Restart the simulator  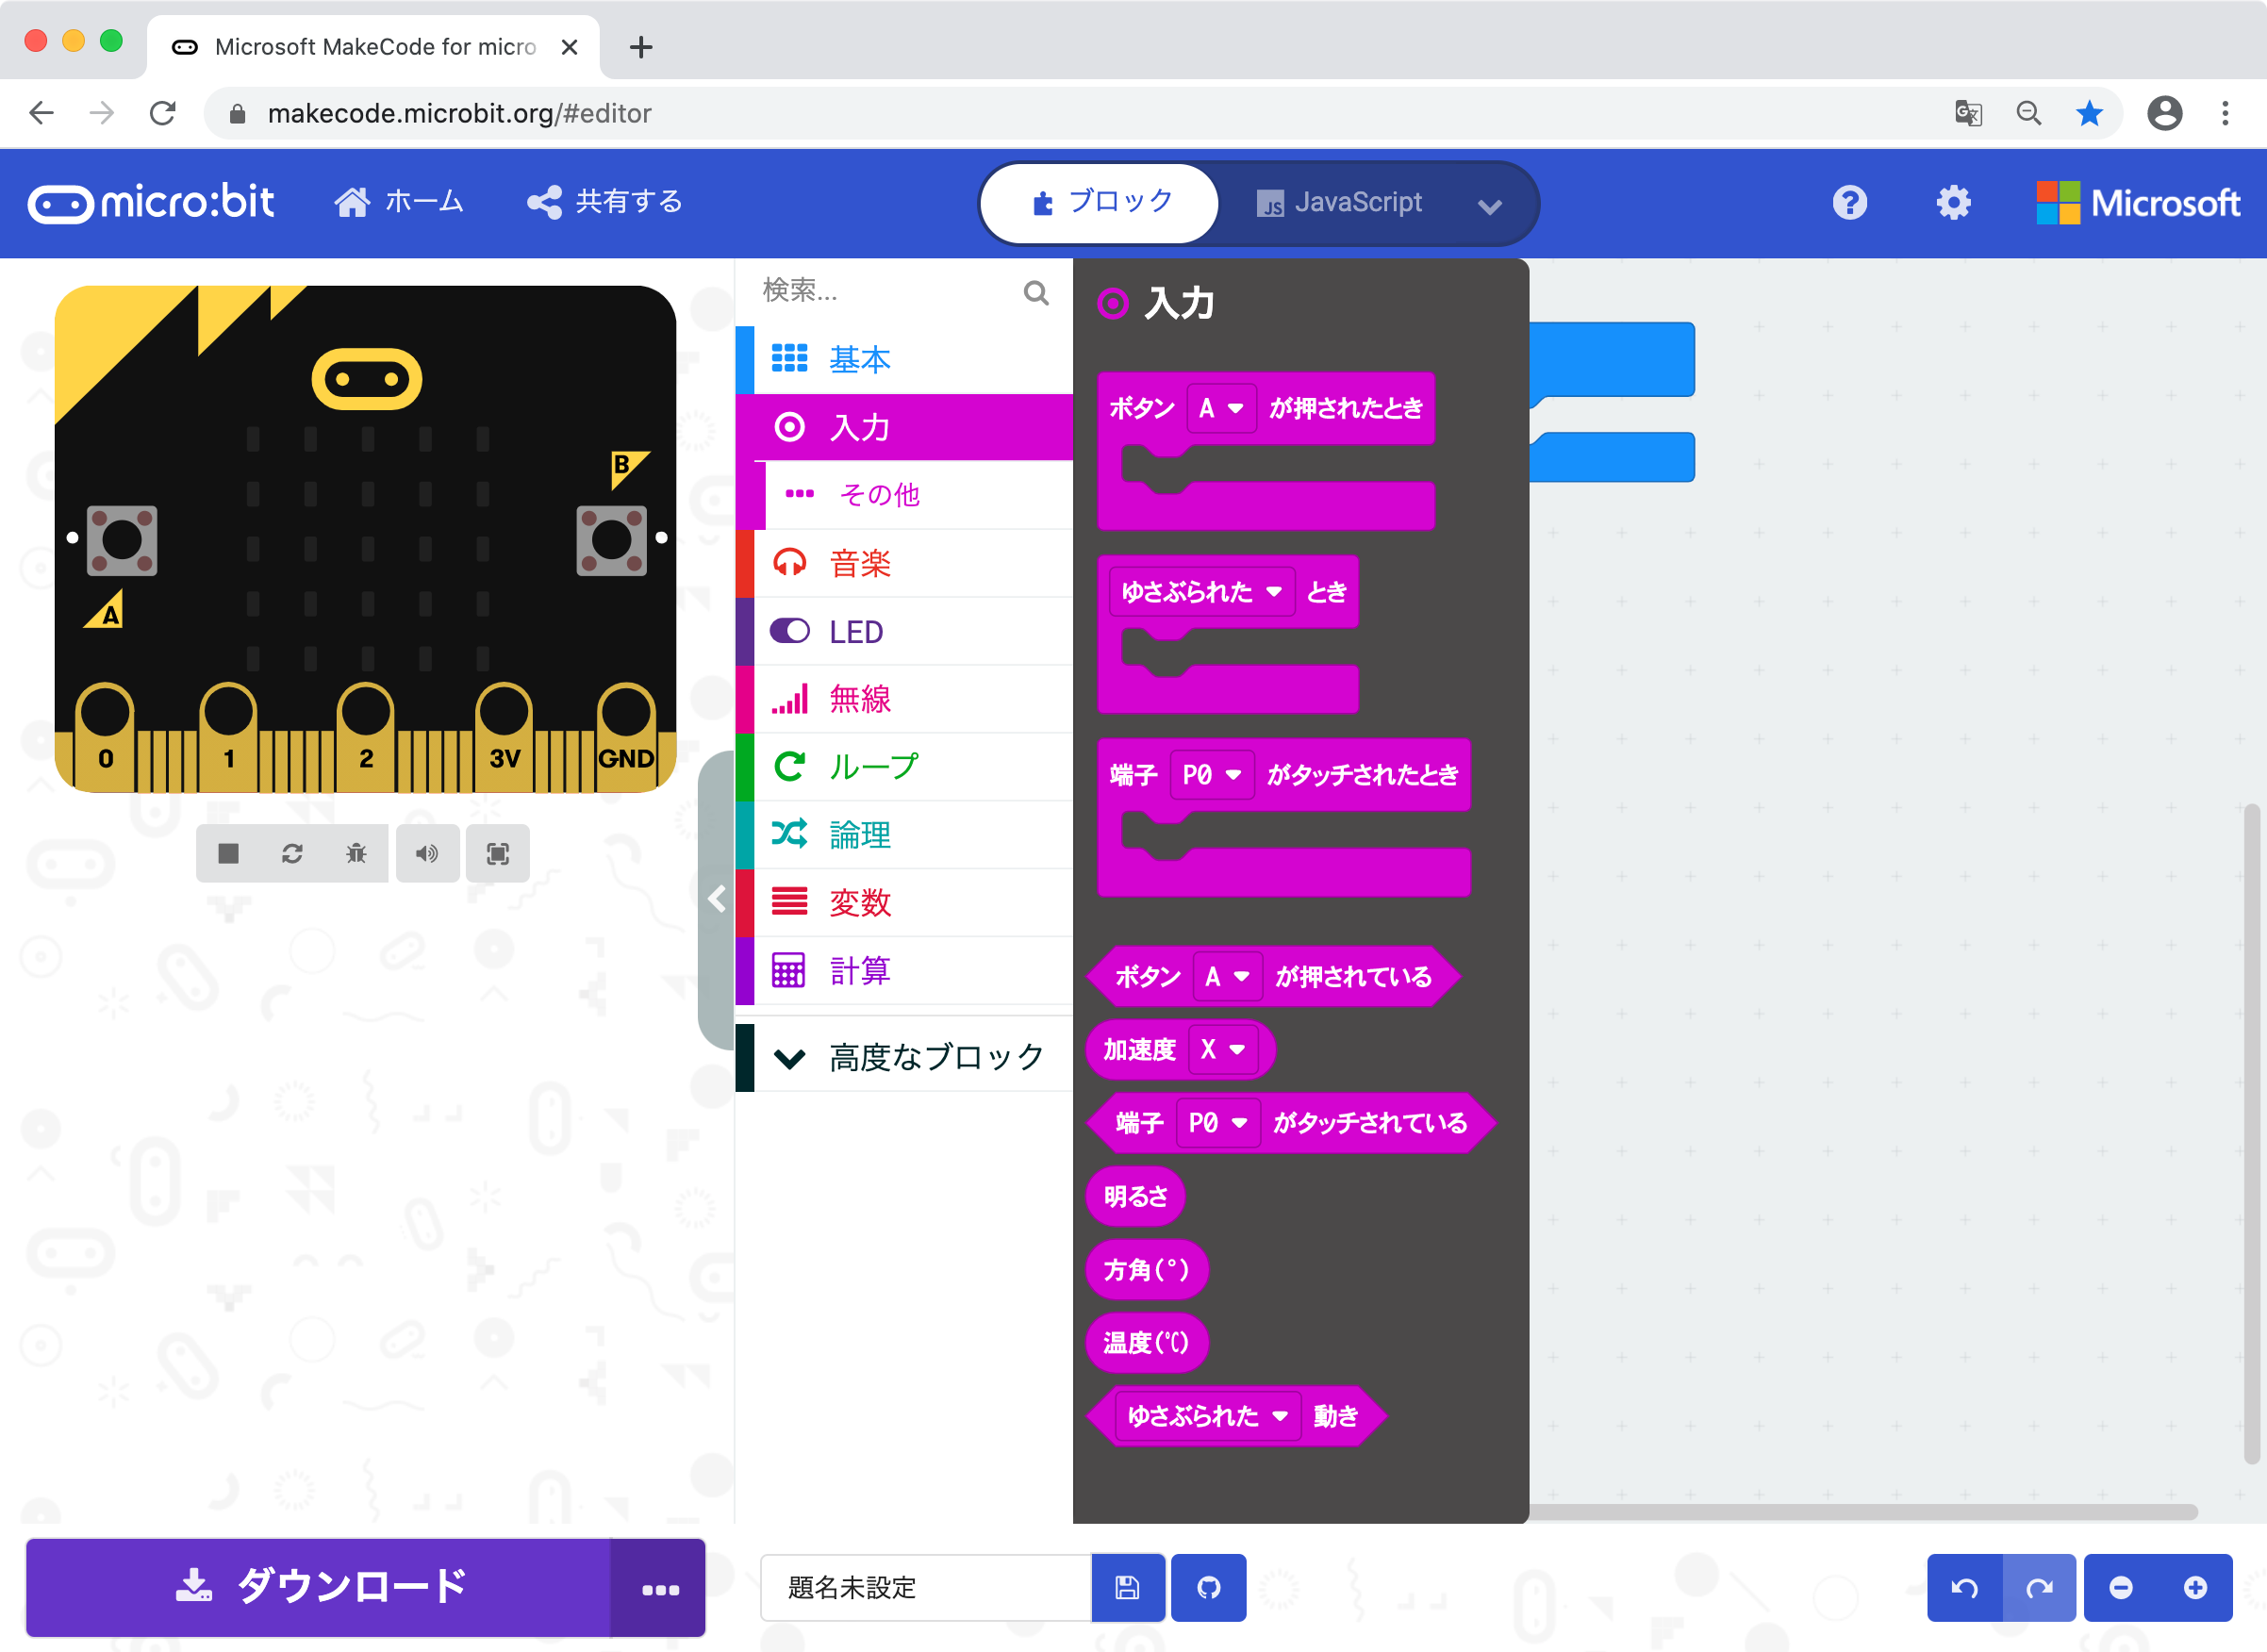pyautogui.click(x=292, y=853)
